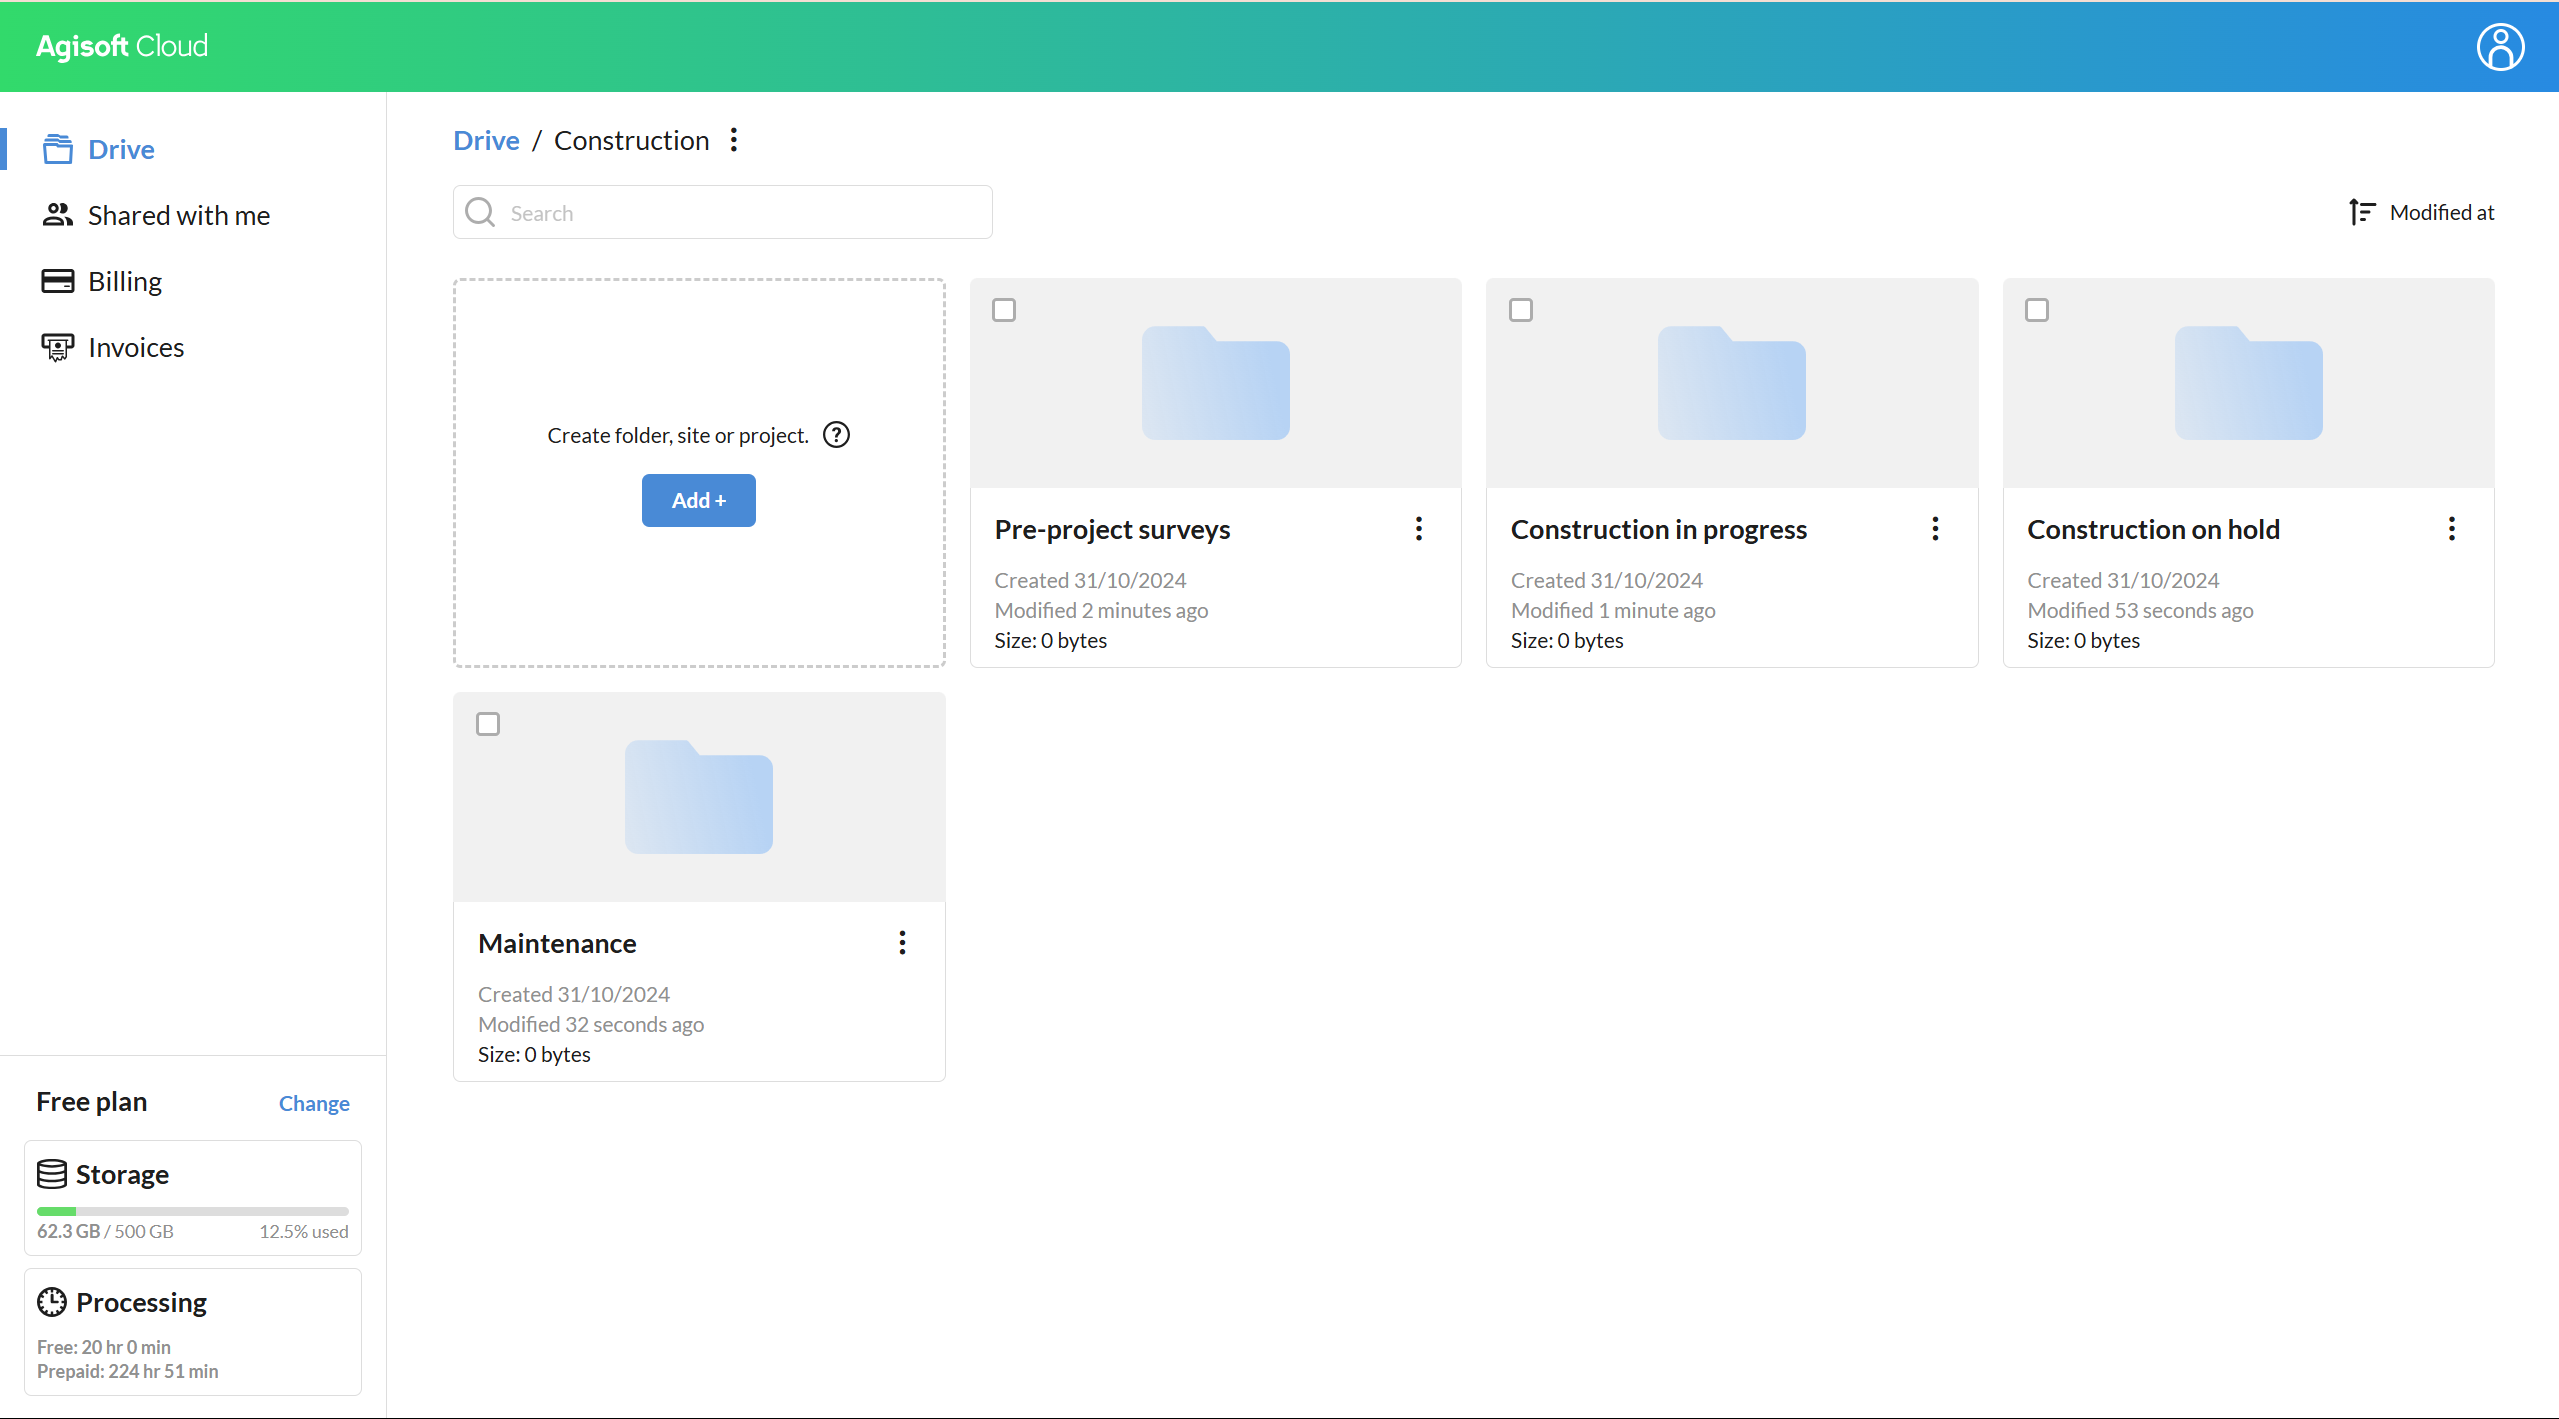Viewport: 2559px width, 1419px height.
Task: Click the storage usage progress bar
Action: pyautogui.click(x=192, y=1211)
